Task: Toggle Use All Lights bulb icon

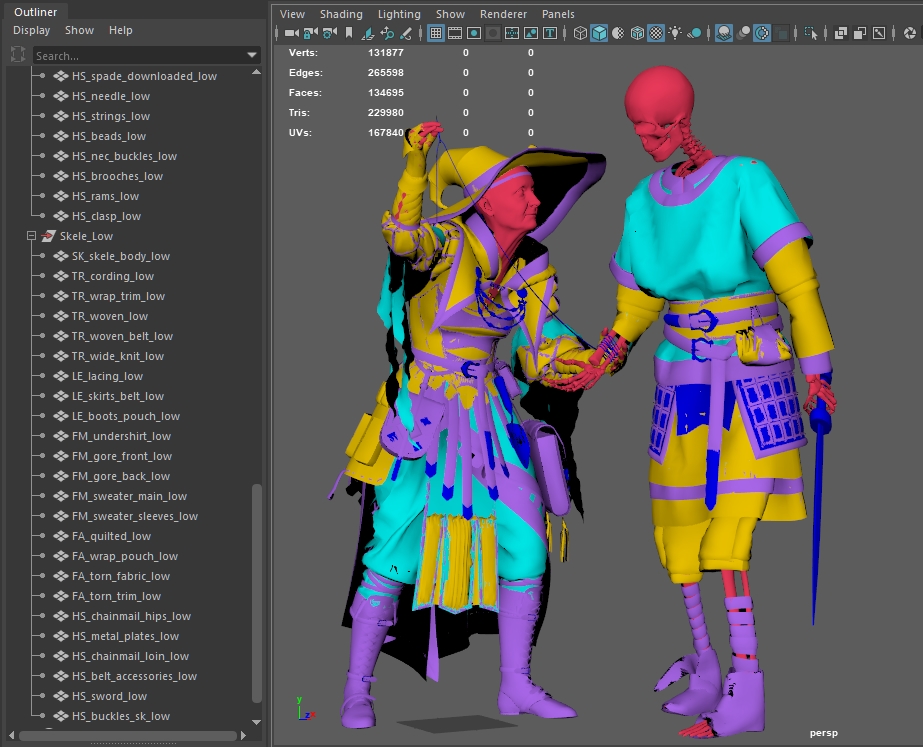Action: coord(675,33)
